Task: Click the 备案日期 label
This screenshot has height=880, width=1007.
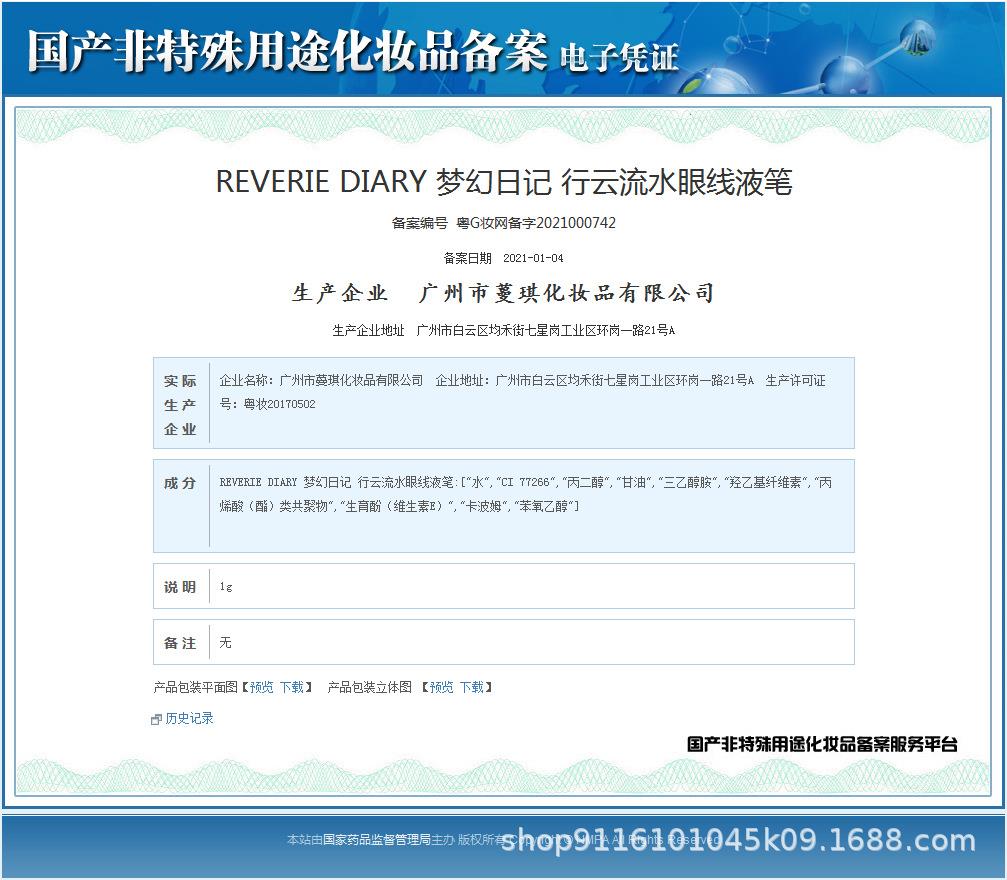Action: [468, 258]
